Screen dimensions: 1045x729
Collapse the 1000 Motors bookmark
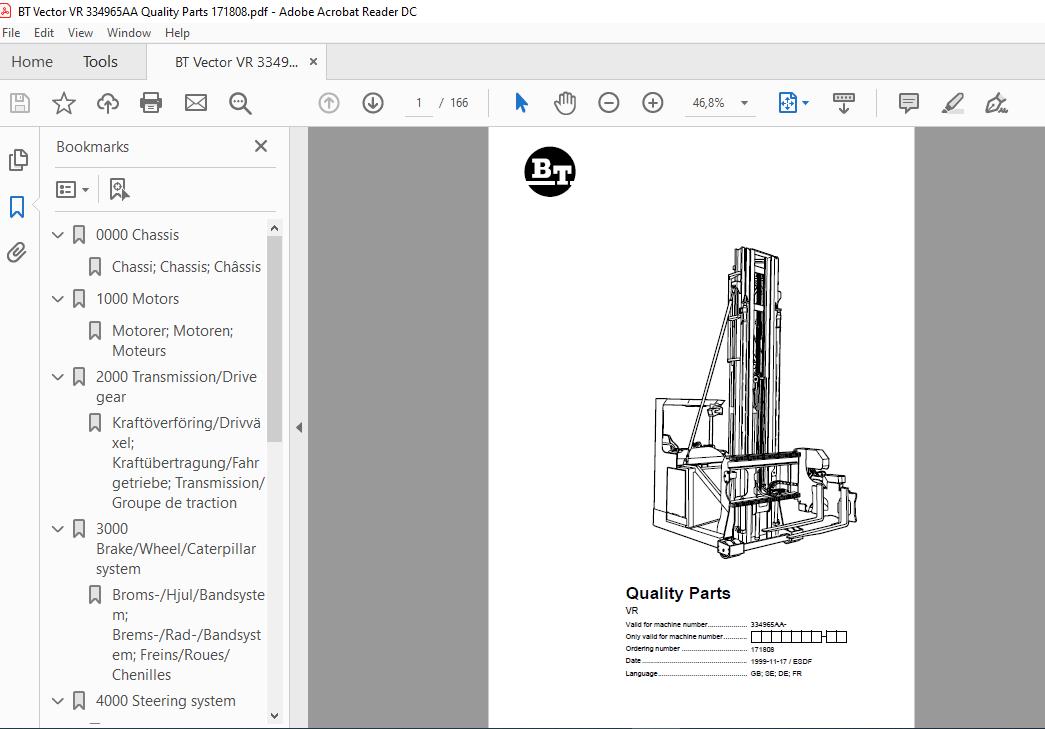pyautogui.click(x=58, y=299)
